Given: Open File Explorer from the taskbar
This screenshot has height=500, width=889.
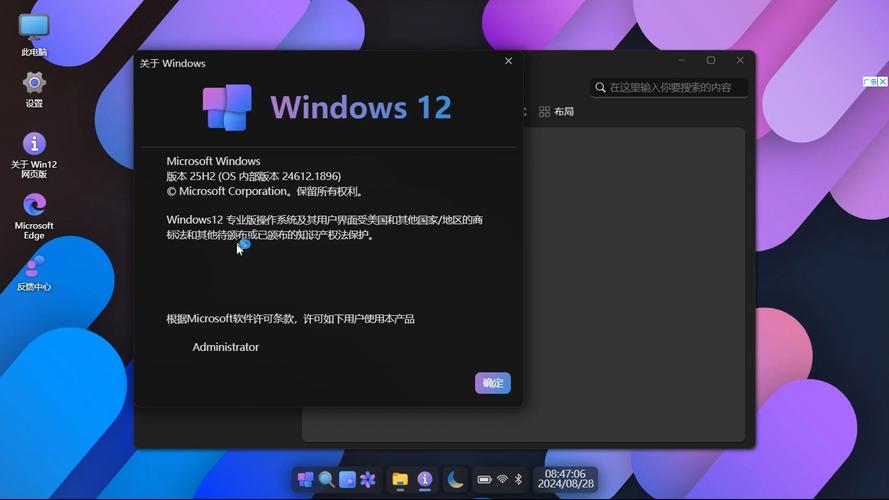Looking at the screenshot, I should click(x=400, y=480).
